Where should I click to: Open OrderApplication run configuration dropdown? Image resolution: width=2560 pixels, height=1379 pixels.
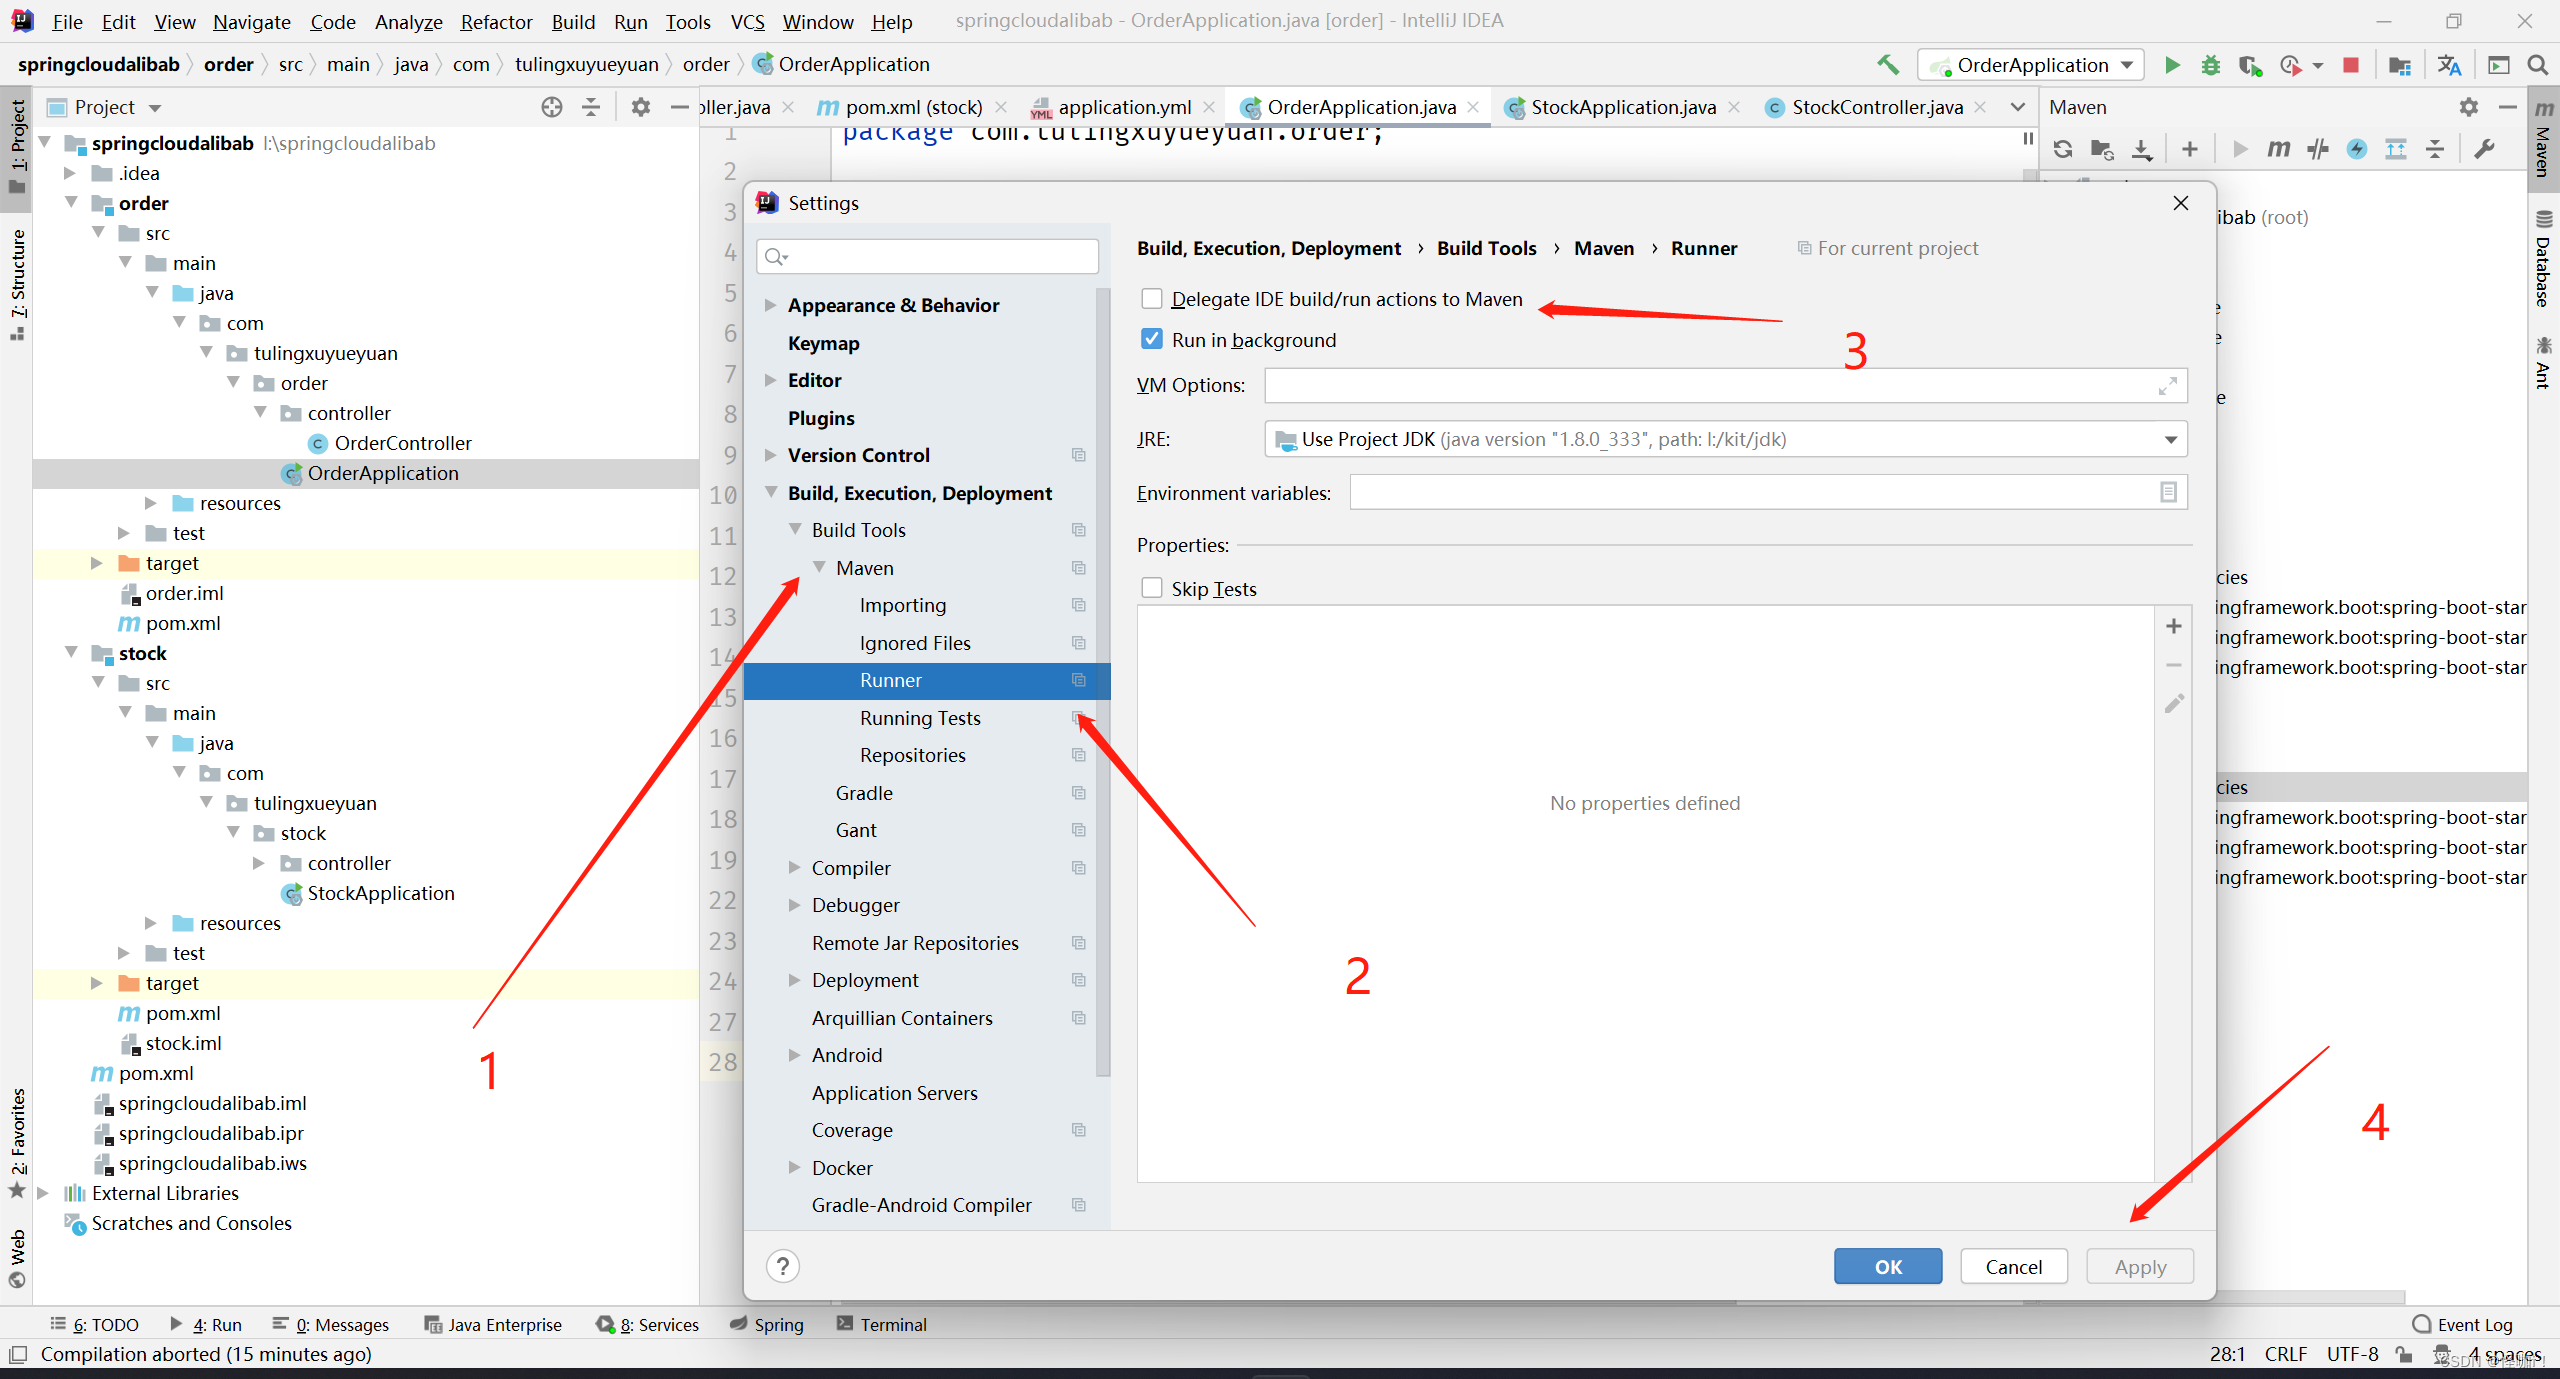pos(2031,65)
